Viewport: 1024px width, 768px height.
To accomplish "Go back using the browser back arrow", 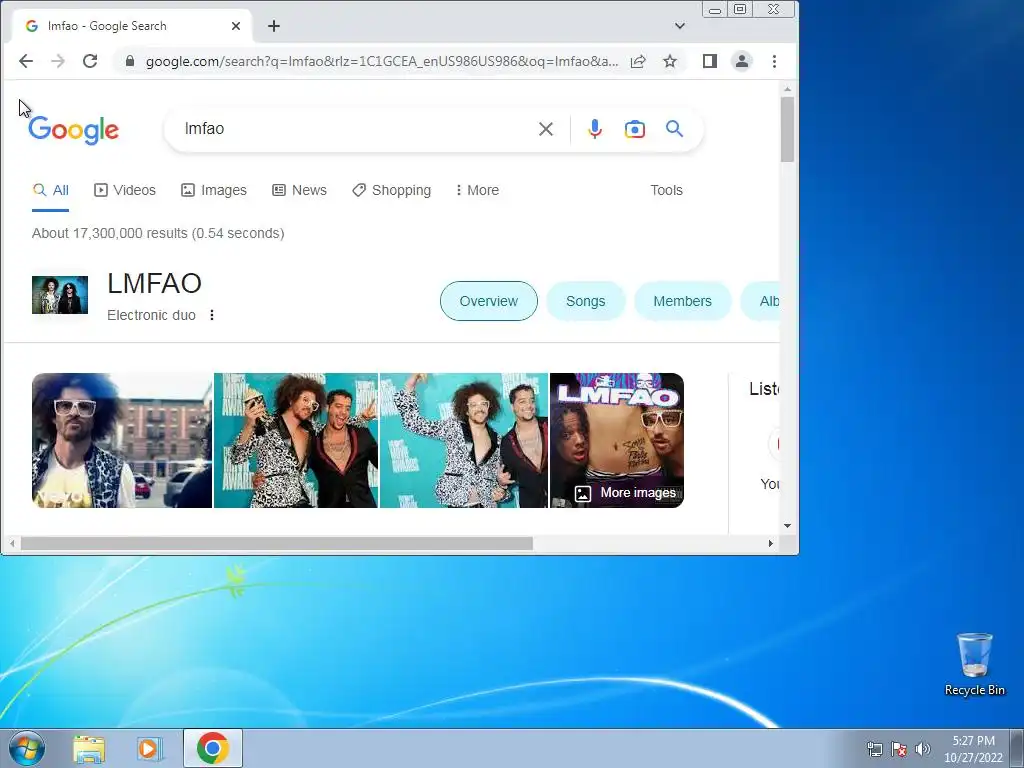I will point(25,61).
